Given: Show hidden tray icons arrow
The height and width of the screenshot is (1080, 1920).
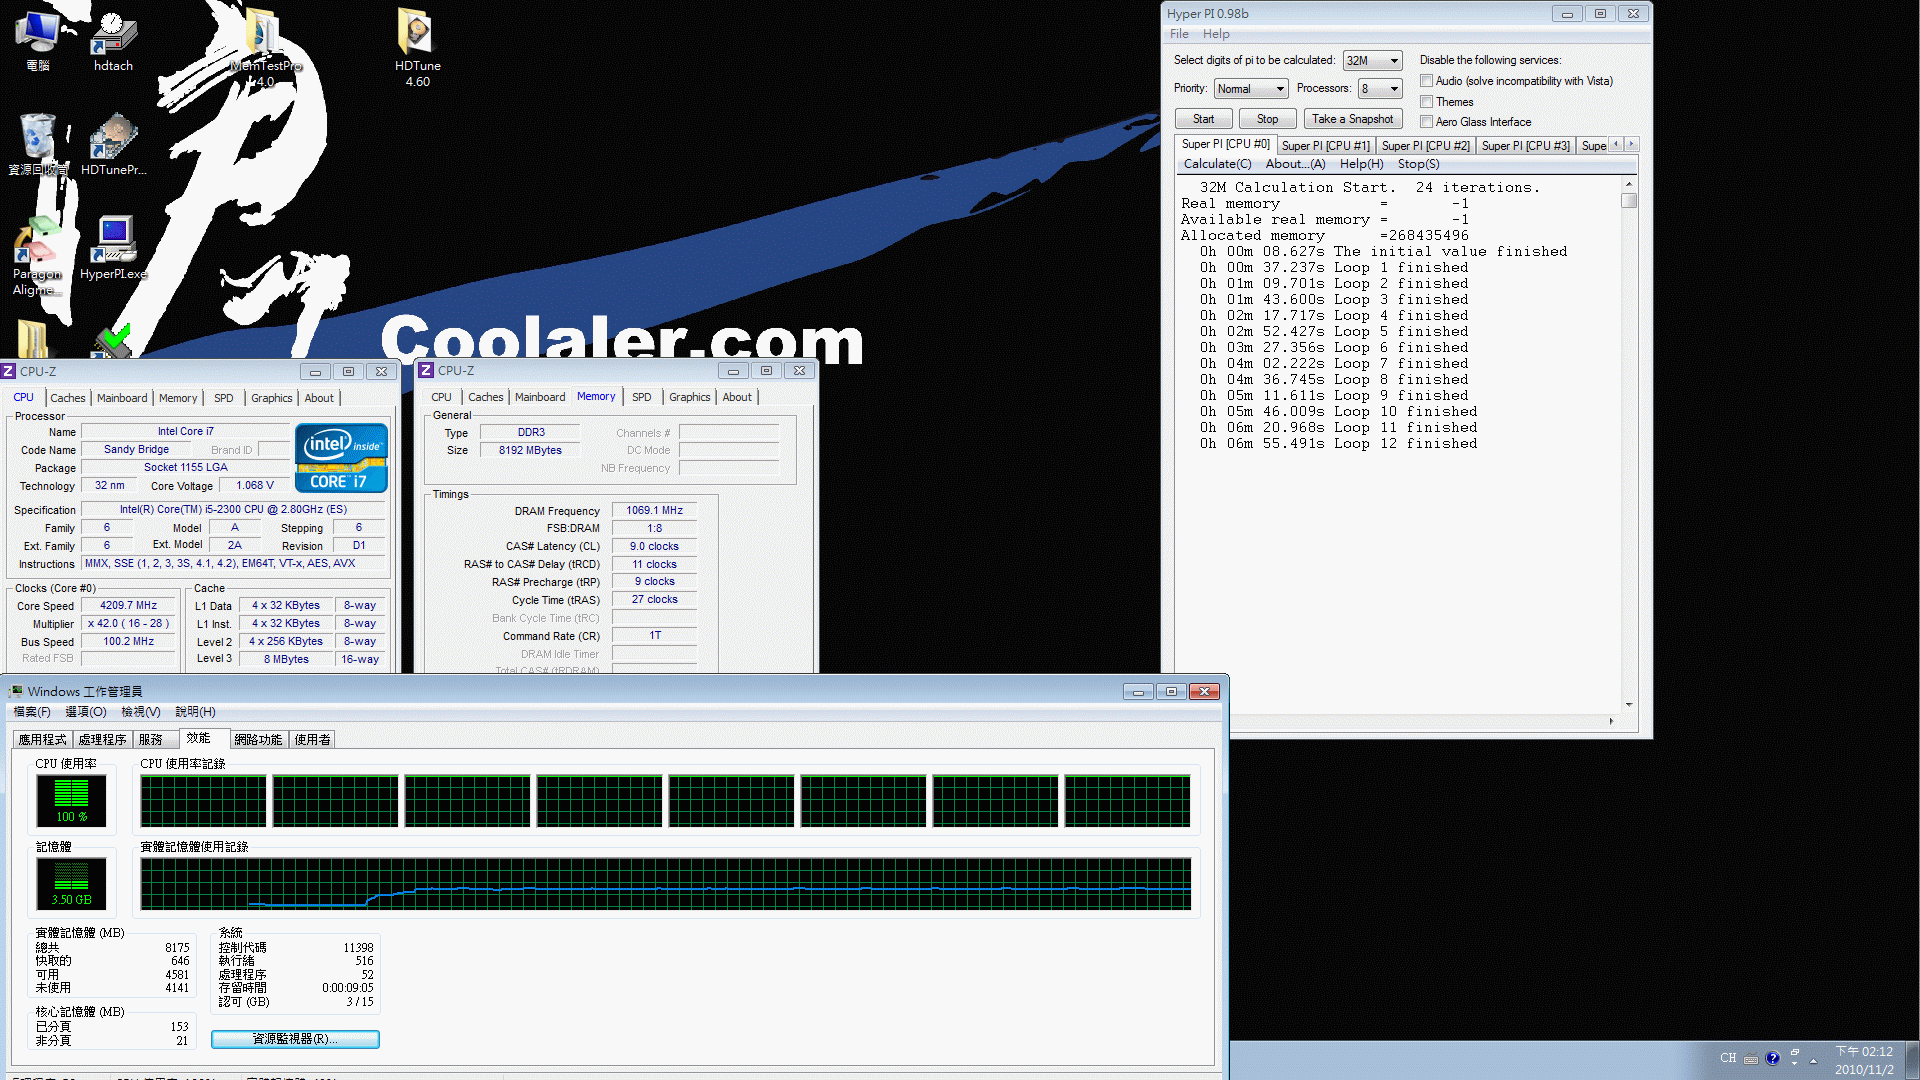Looking at the screenshot, I should [1813, 1060].
